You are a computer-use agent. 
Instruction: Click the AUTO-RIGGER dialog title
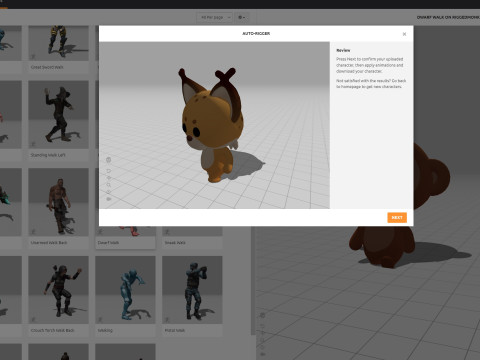coord(256,34)
